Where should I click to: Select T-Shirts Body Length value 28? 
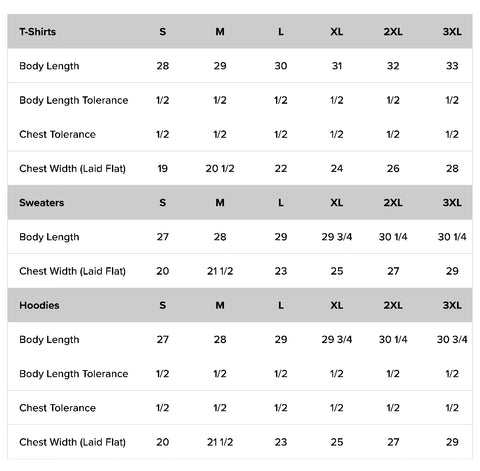click(163, 66)
